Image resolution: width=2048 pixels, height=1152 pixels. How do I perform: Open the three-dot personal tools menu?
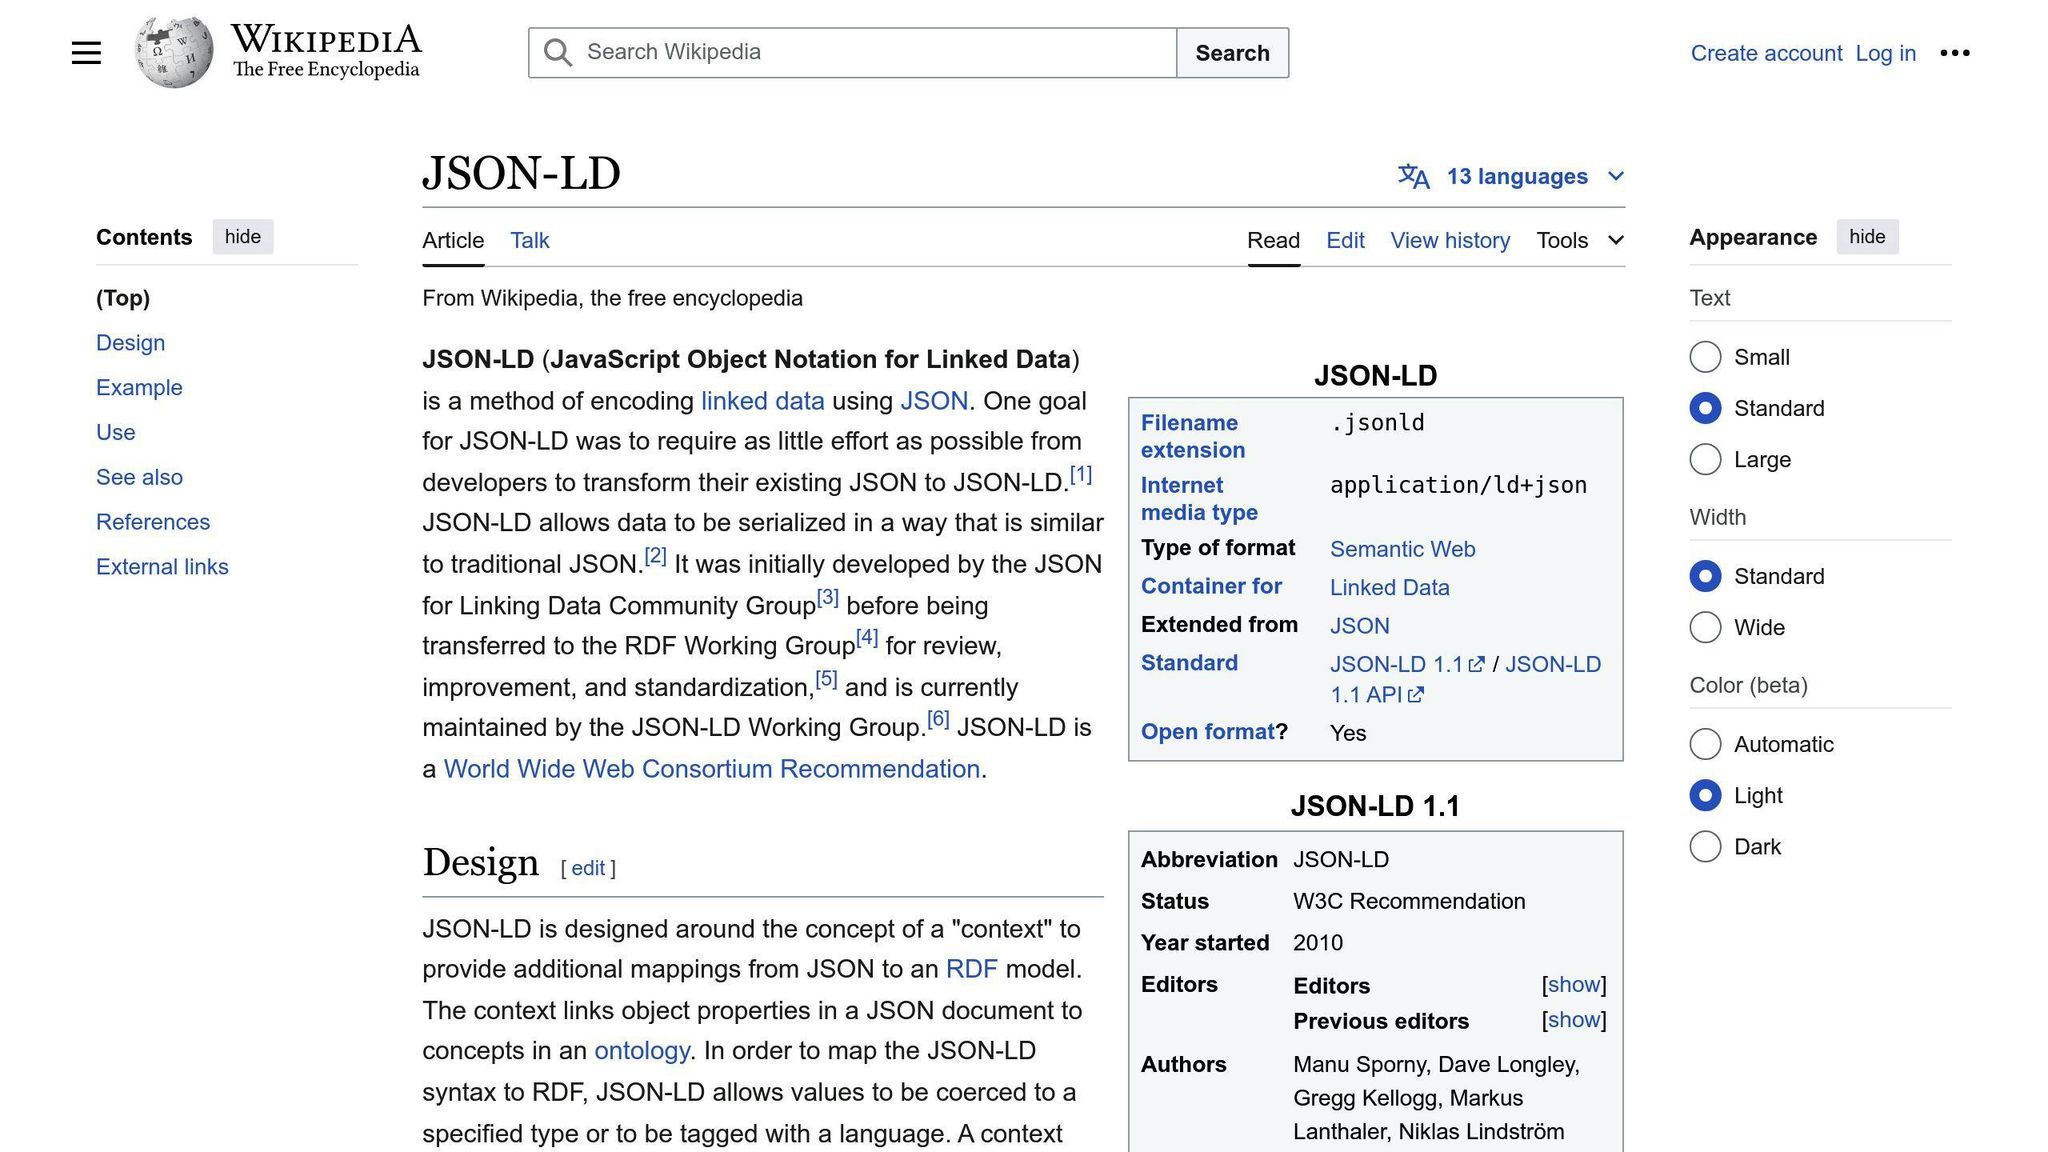click(x=1954, y=53)
